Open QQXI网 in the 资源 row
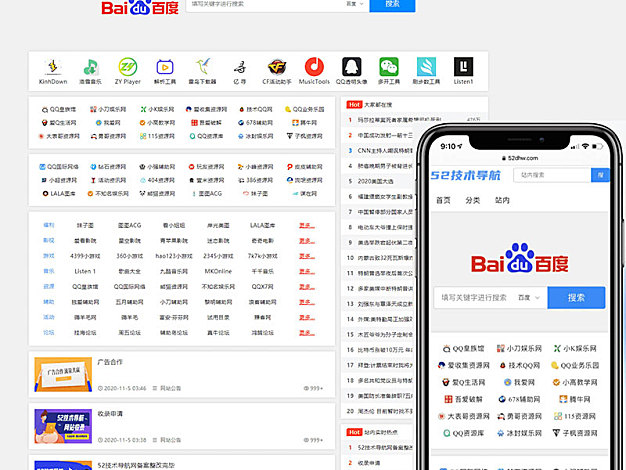Viewport: 626px width, 470px height. [263, 287]
